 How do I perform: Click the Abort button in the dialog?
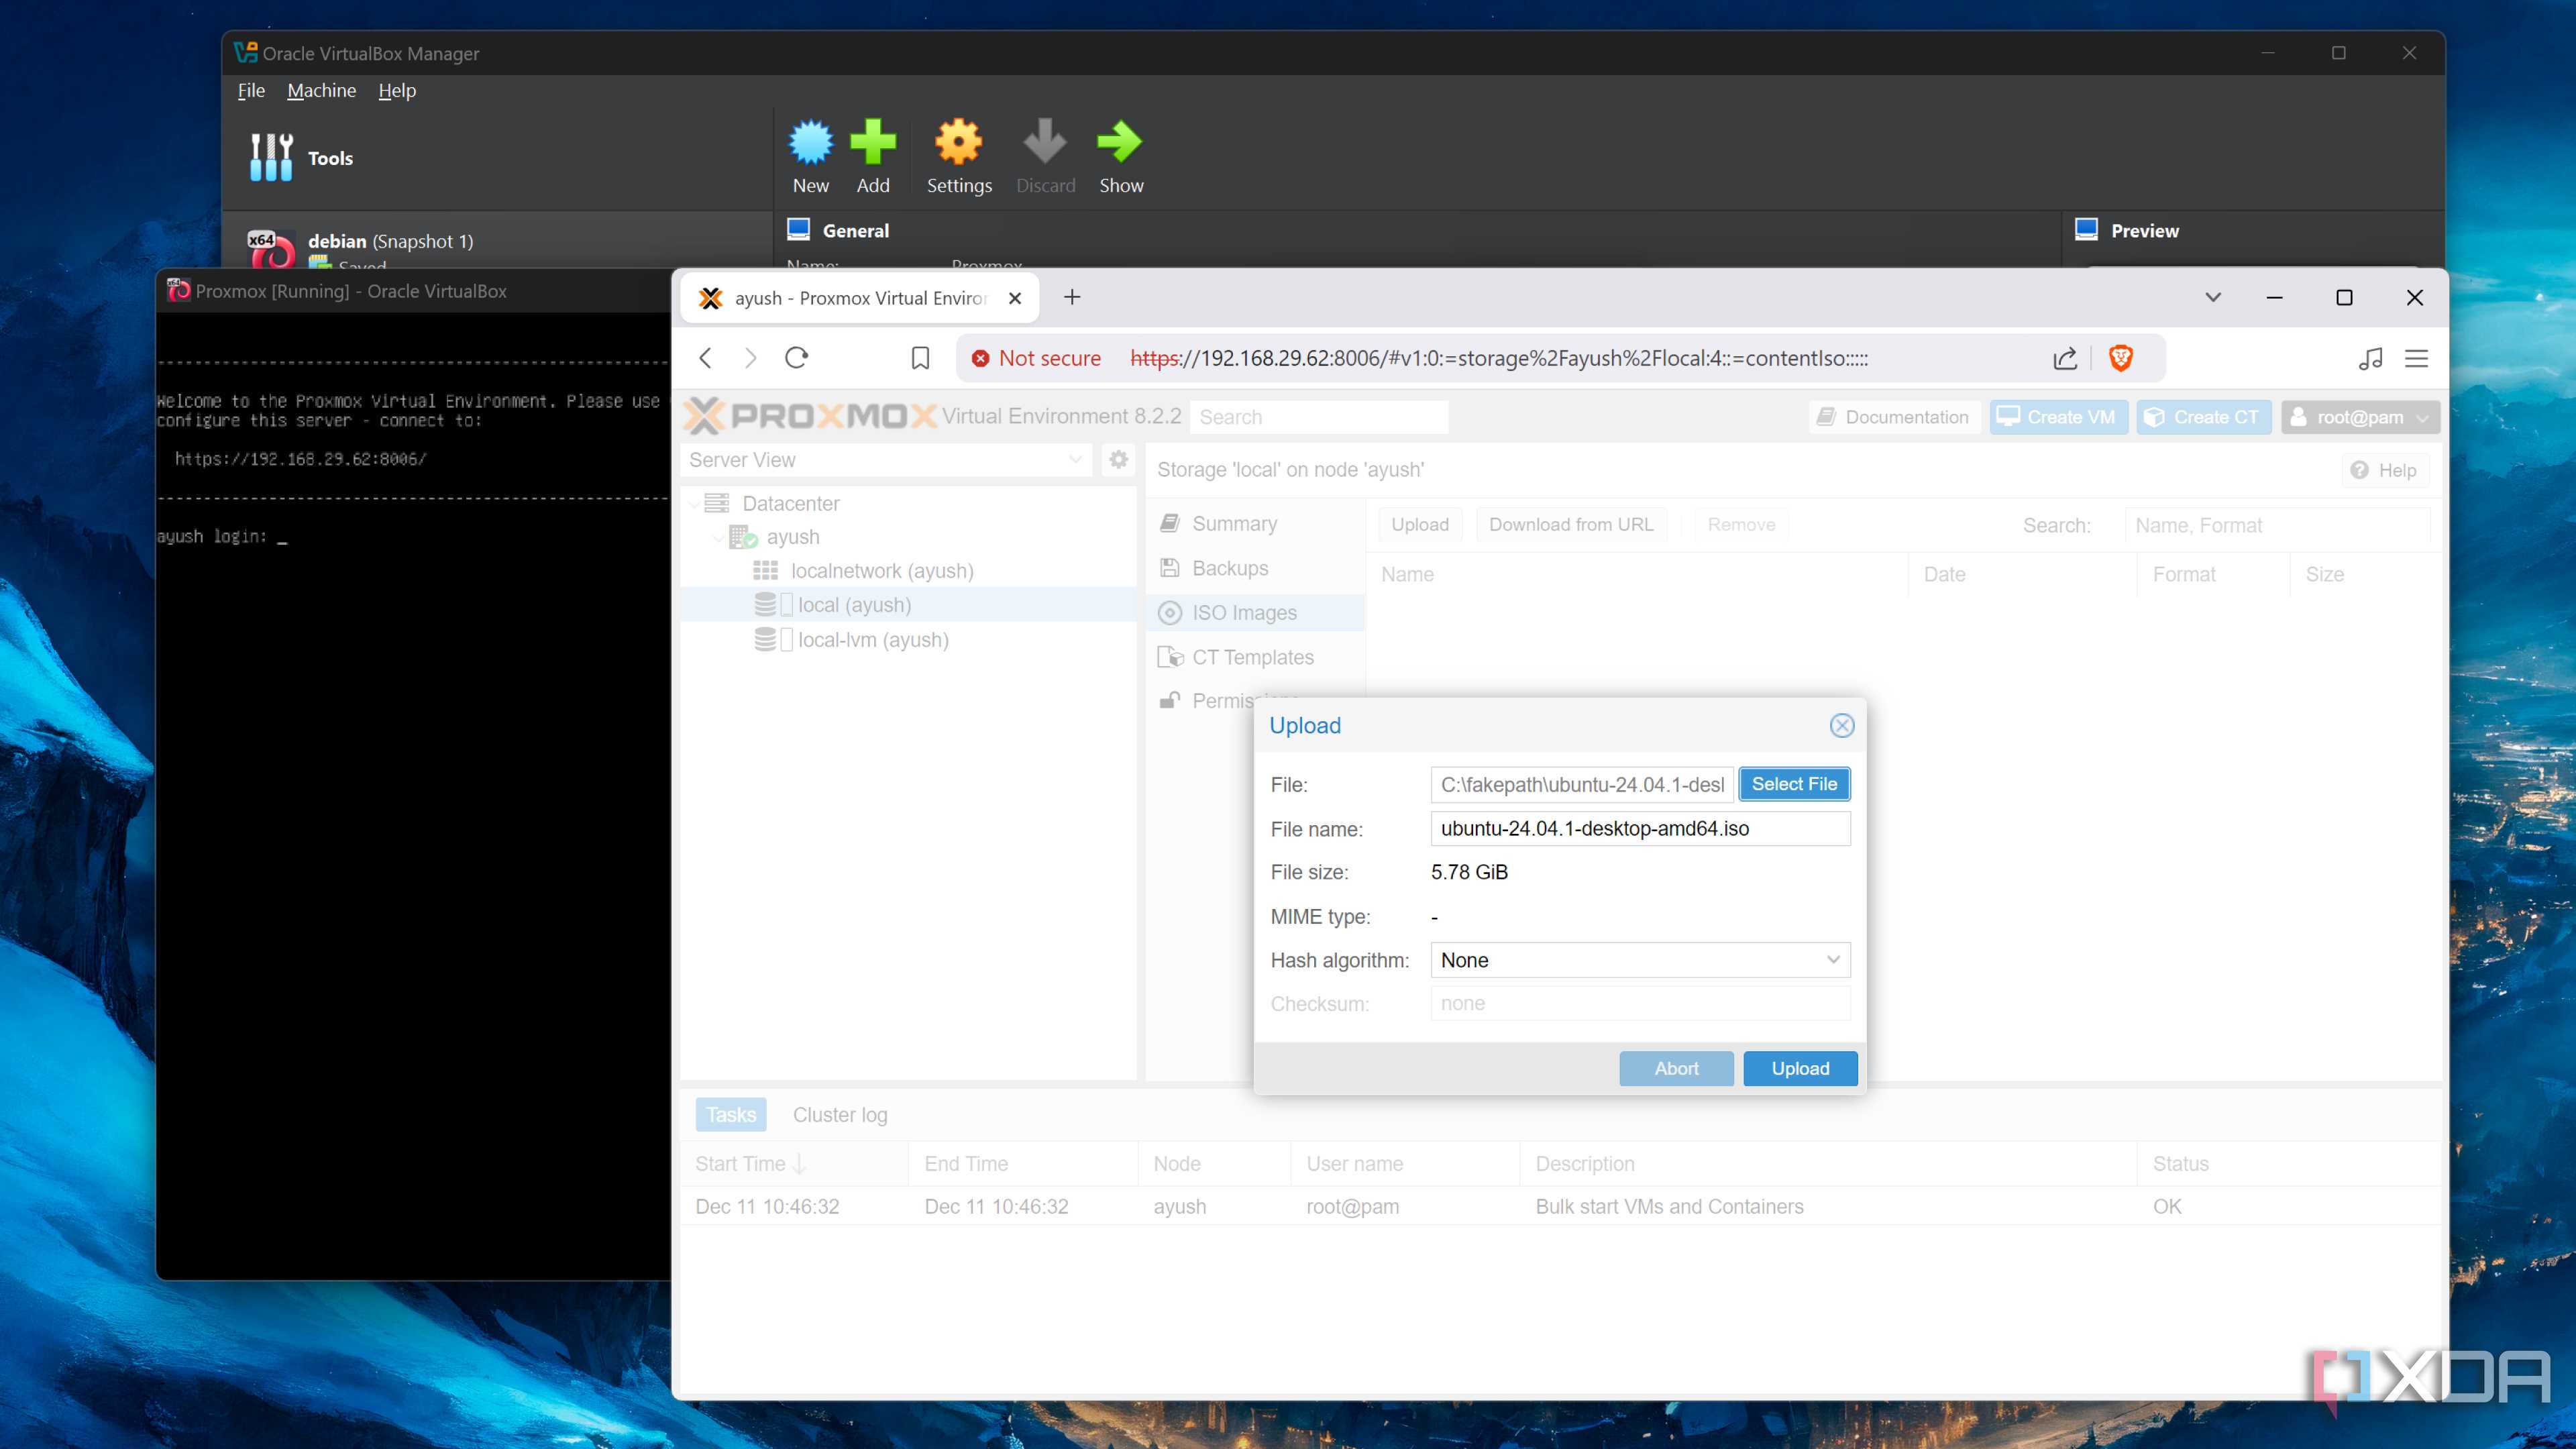click(1676, 1068)
